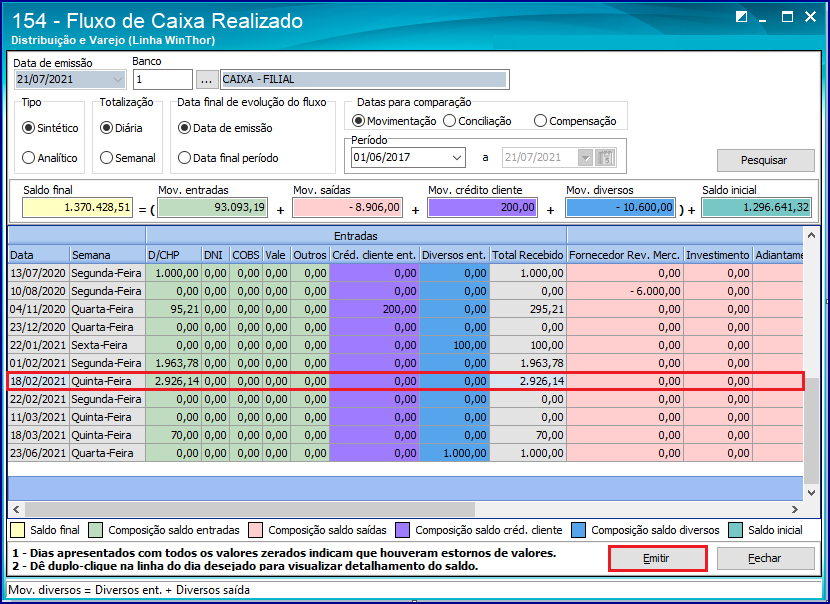Click the Saldo inicial teal value field
The width and height of the screenshot is (830, 604).
pyautogui.click(x=756, y=208)
